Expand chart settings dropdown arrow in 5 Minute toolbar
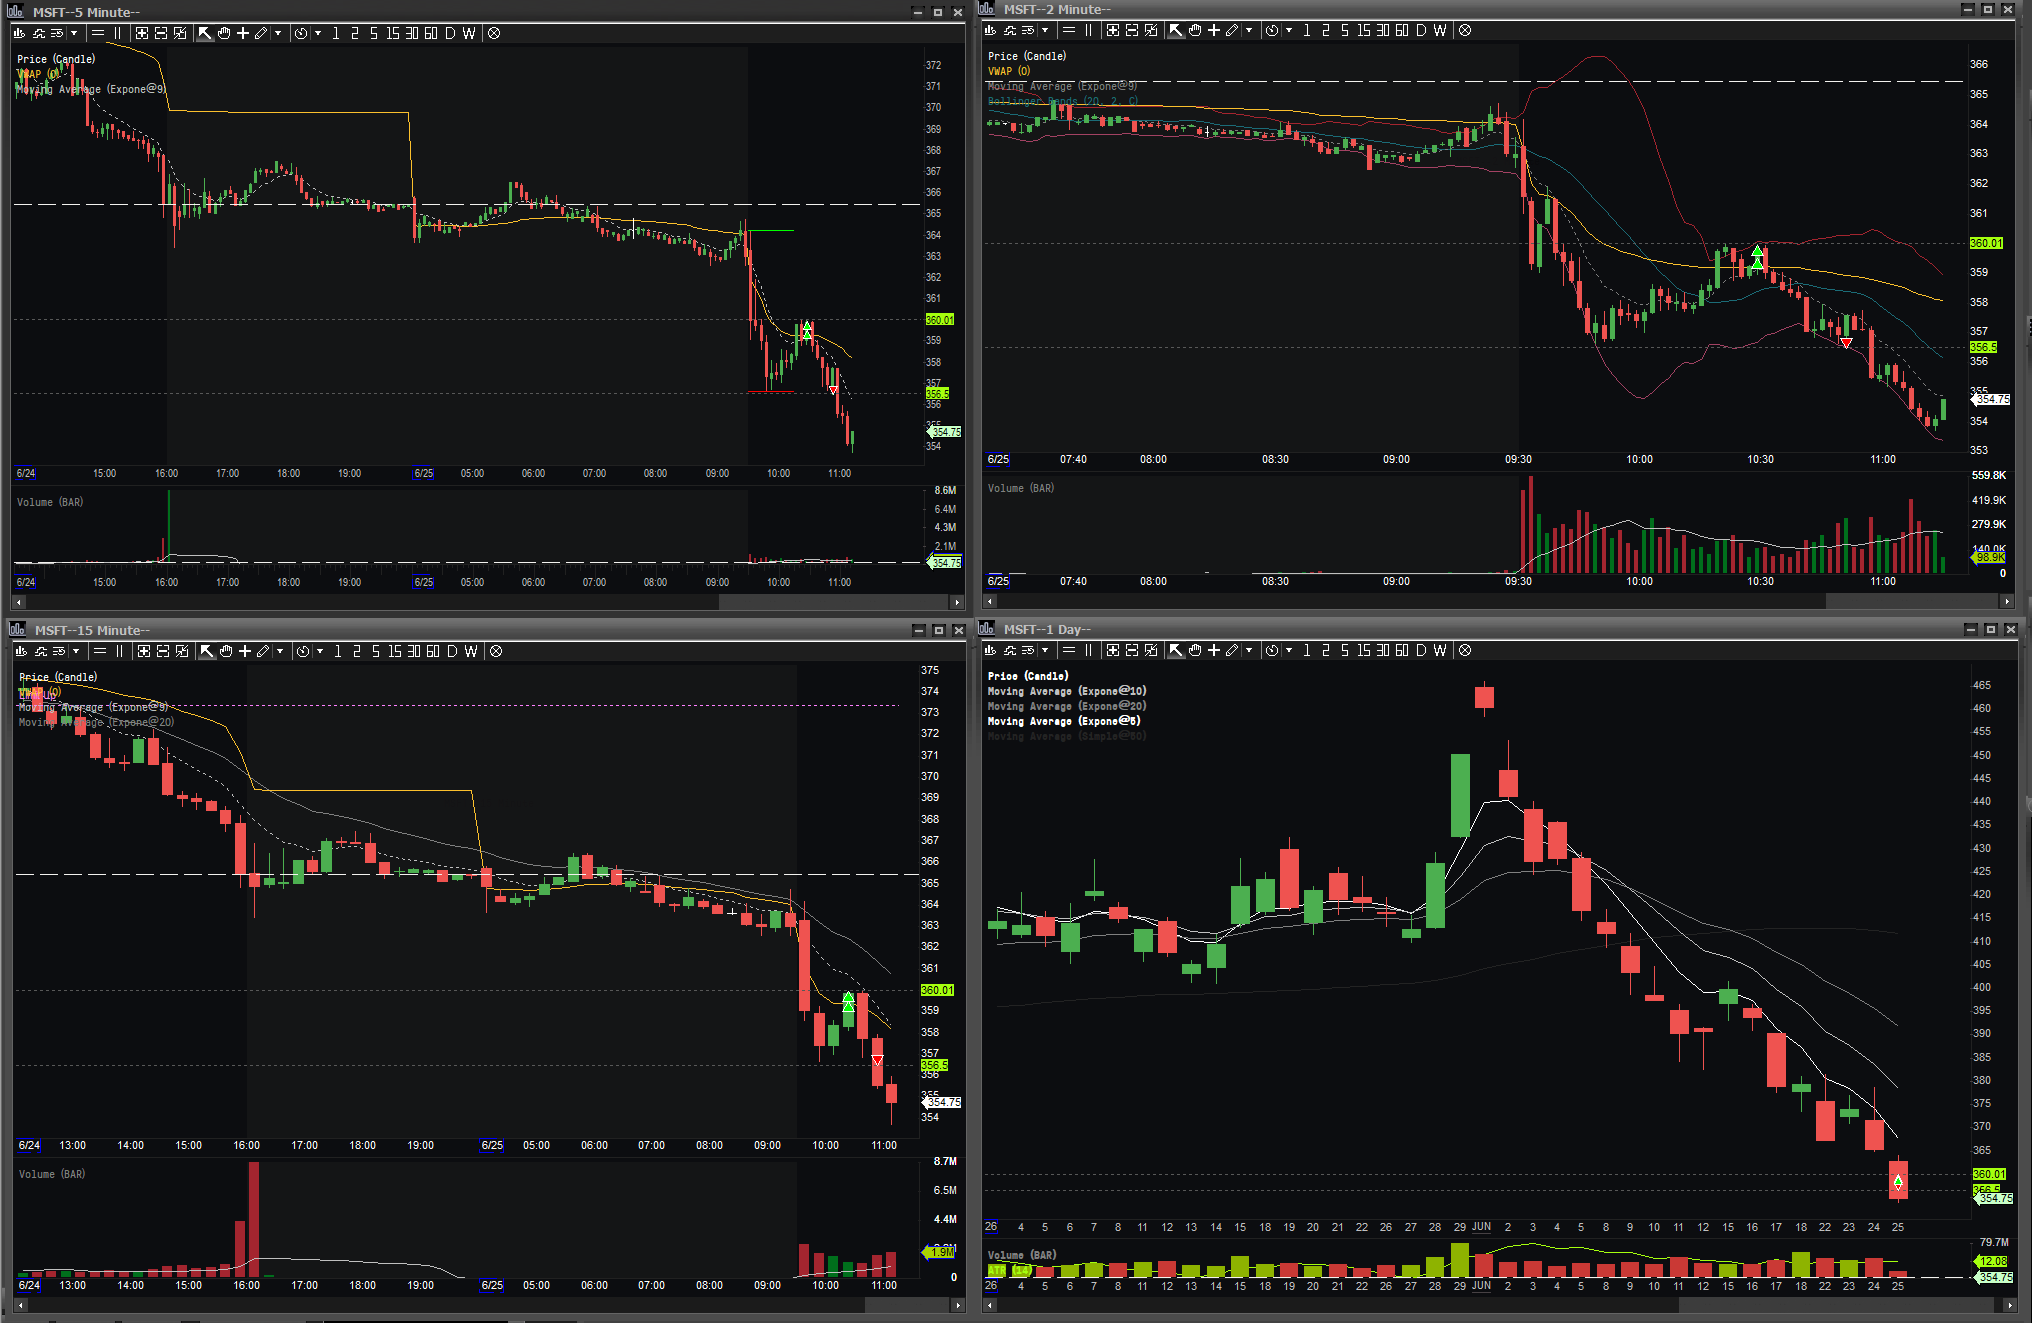Viewport: 2032px width, 1323px height. (74, 33)
